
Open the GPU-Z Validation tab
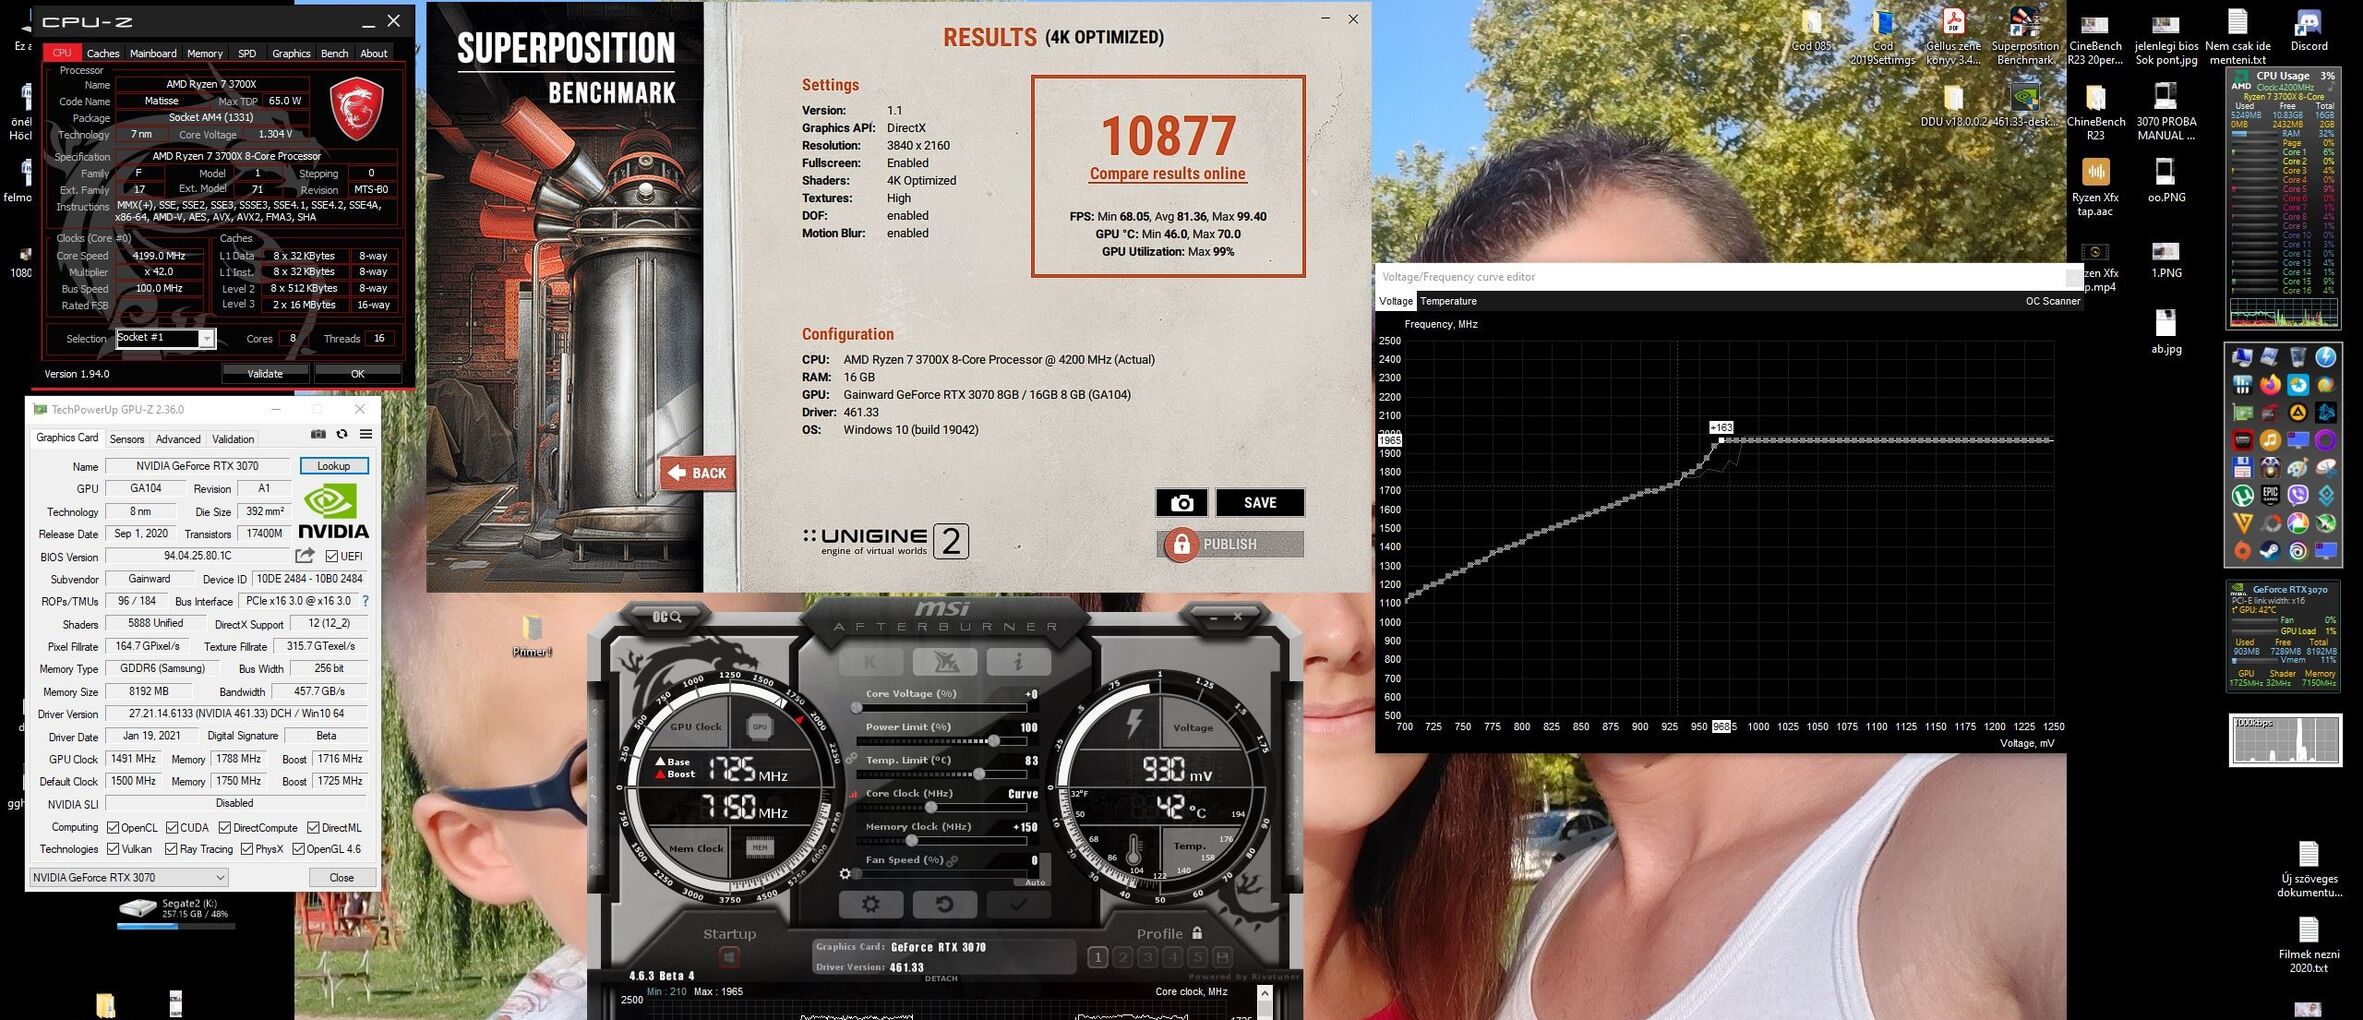[x=233, y=439]
